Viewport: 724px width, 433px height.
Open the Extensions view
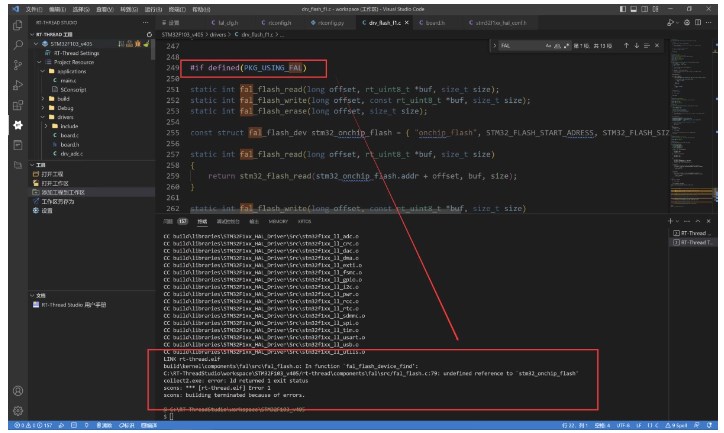click(x=17, y=105)
